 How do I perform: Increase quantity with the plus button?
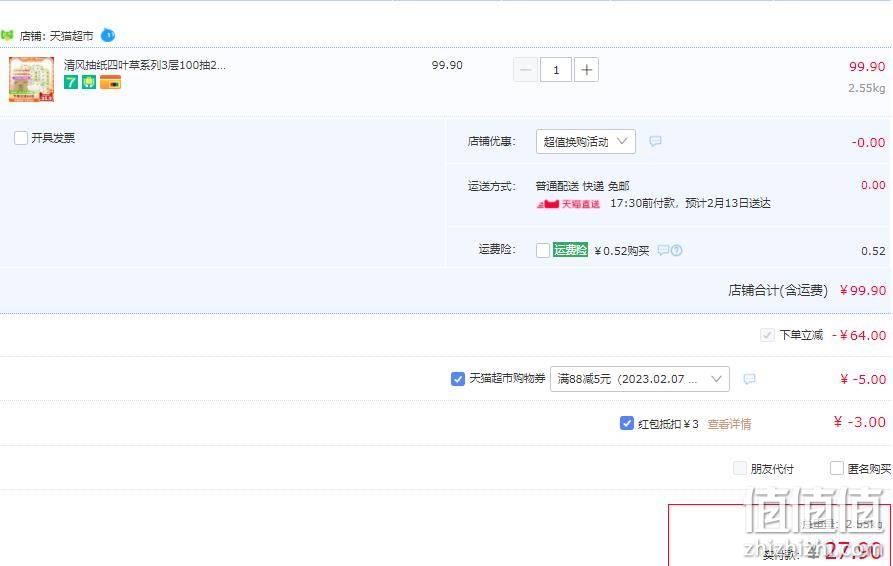point(587,70)
